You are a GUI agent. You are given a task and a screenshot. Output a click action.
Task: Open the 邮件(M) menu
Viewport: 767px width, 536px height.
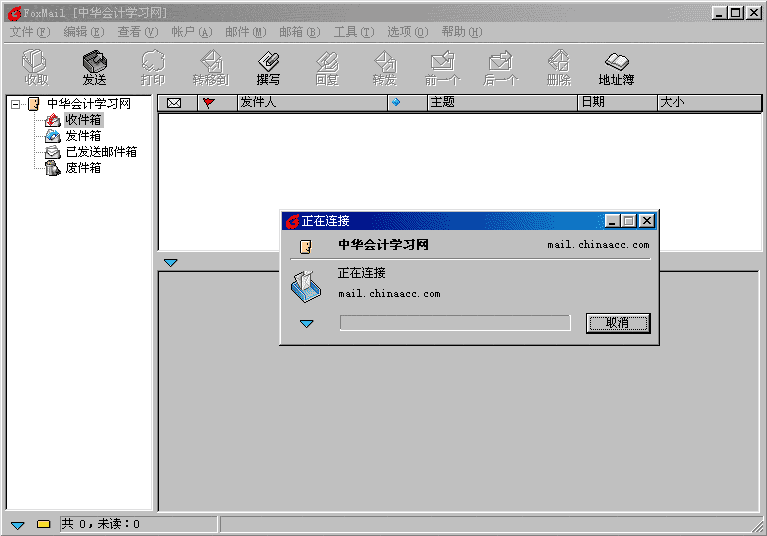[x=246, y=32]
